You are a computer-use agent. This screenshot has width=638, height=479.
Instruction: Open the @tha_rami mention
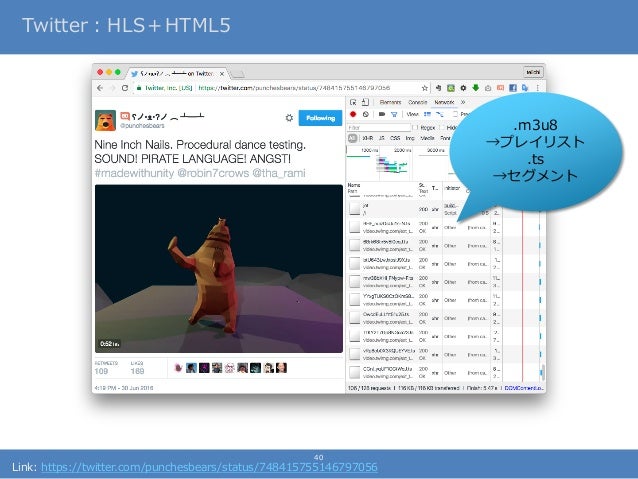point(279,173)
